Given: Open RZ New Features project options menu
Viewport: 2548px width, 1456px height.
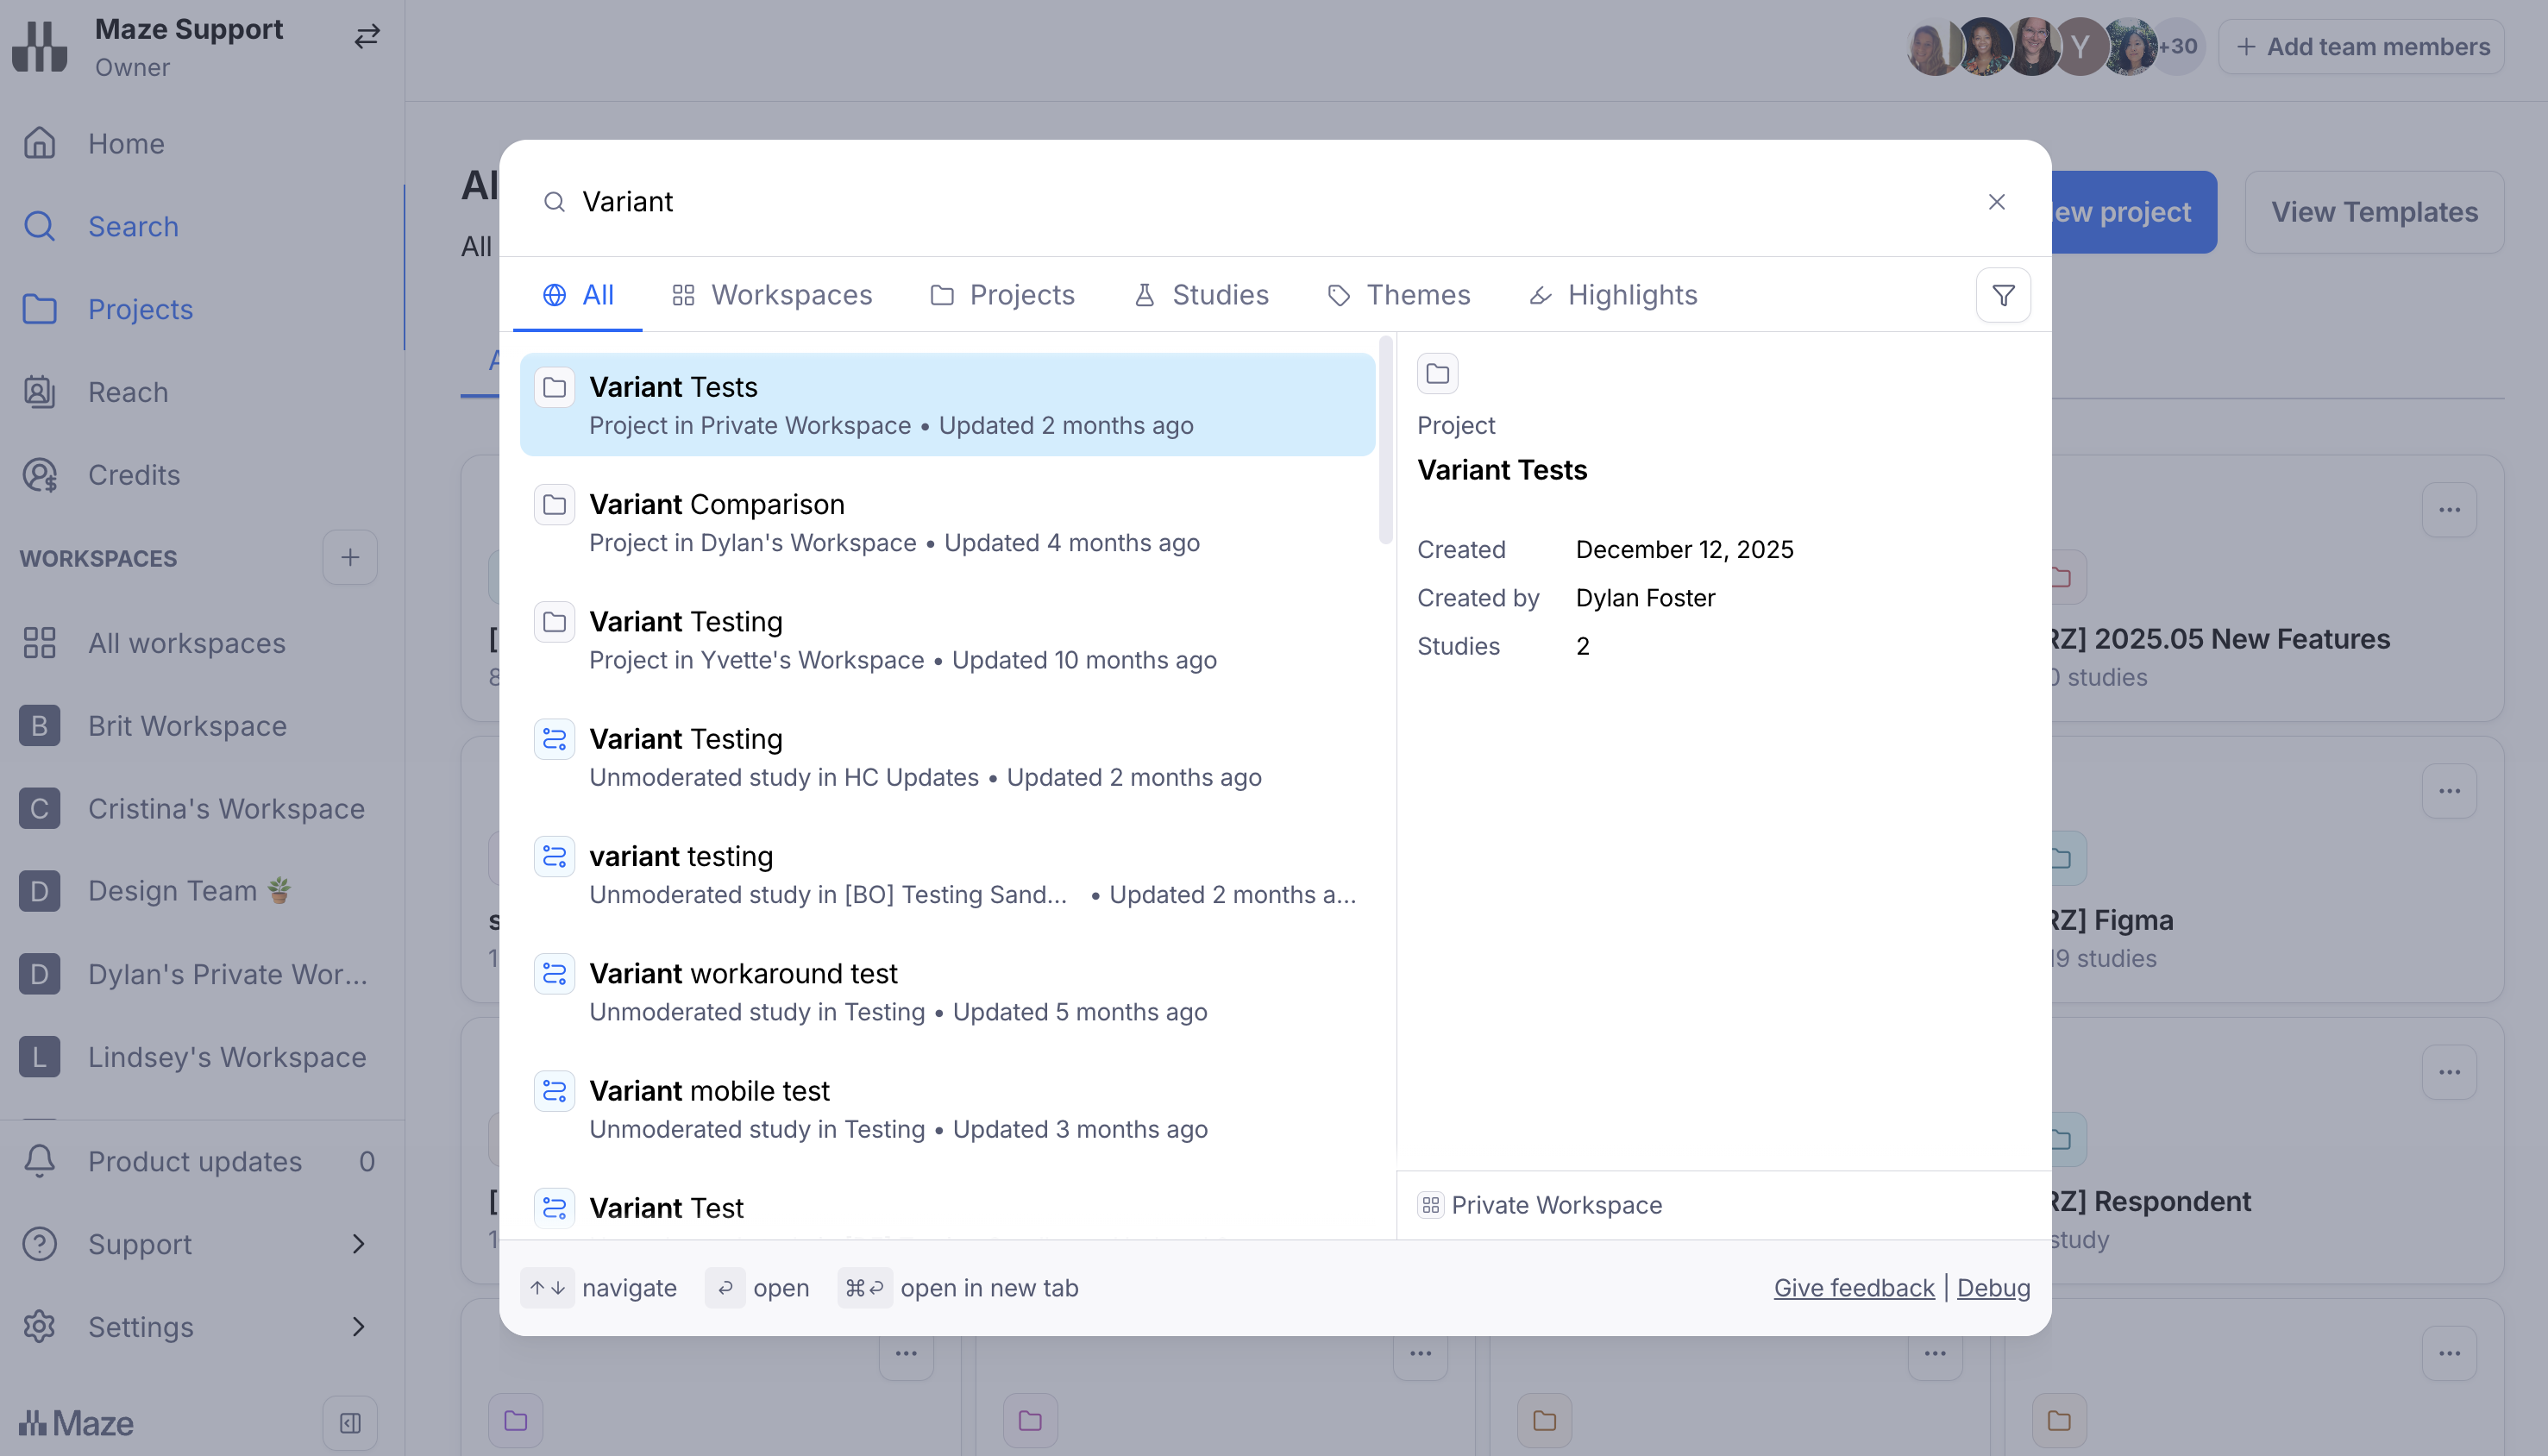Looking at the screenshot, I should (x=2449, y=510).
